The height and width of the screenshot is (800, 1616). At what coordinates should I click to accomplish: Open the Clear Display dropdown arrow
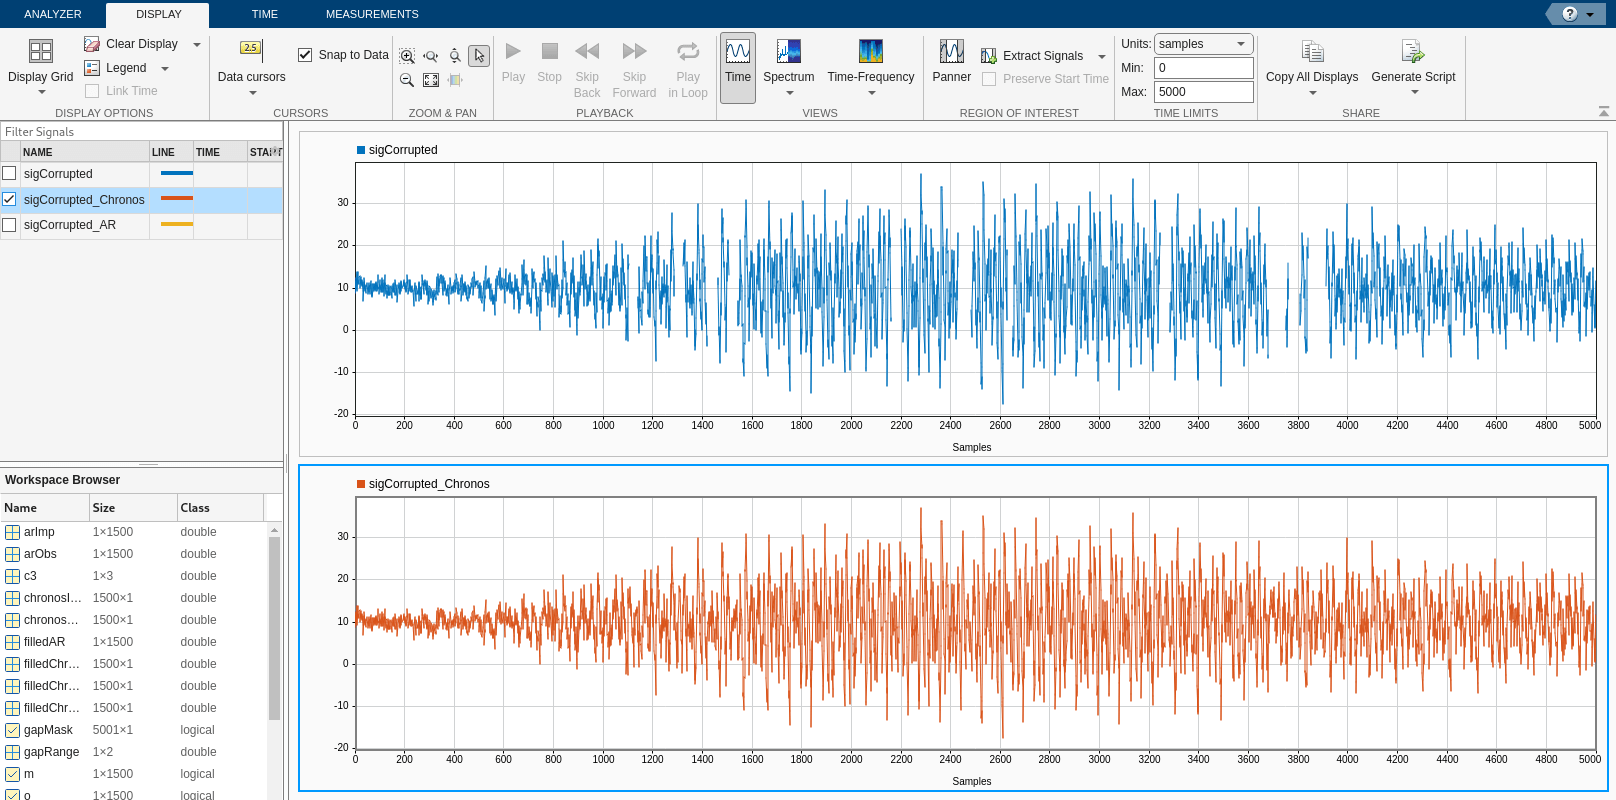coord(197,45)
